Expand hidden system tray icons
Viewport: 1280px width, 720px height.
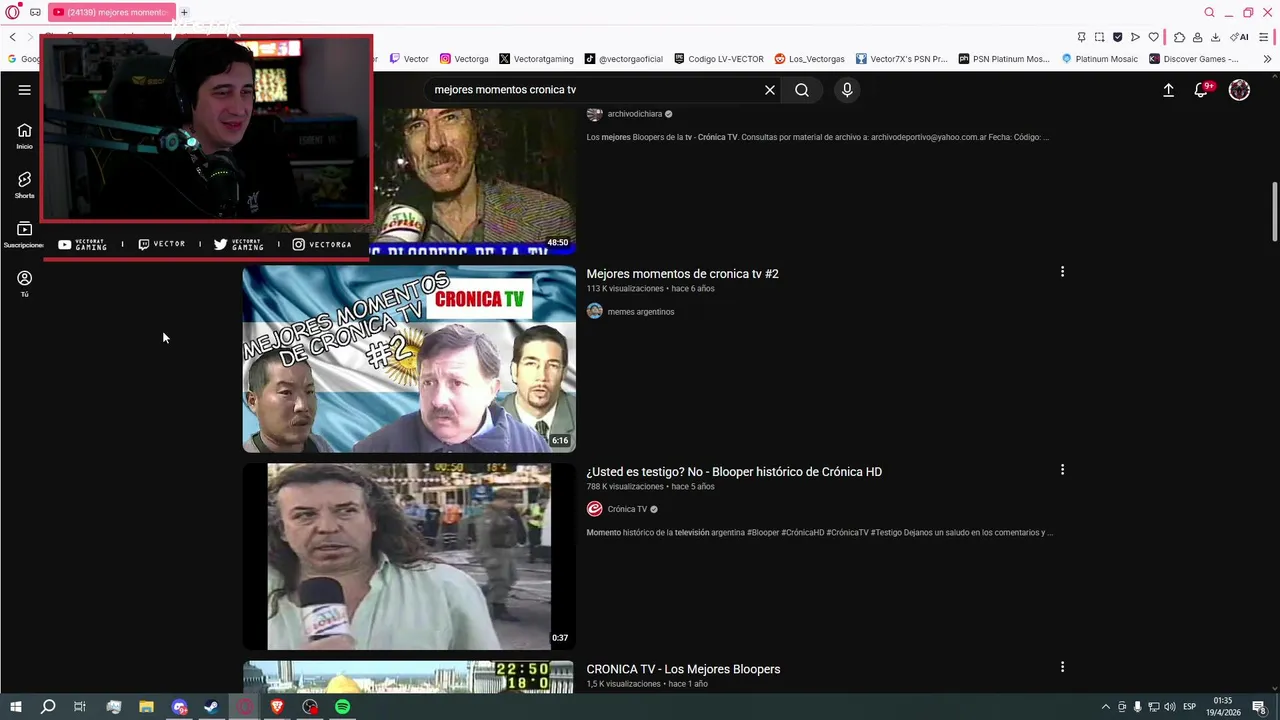(1105, 707)
